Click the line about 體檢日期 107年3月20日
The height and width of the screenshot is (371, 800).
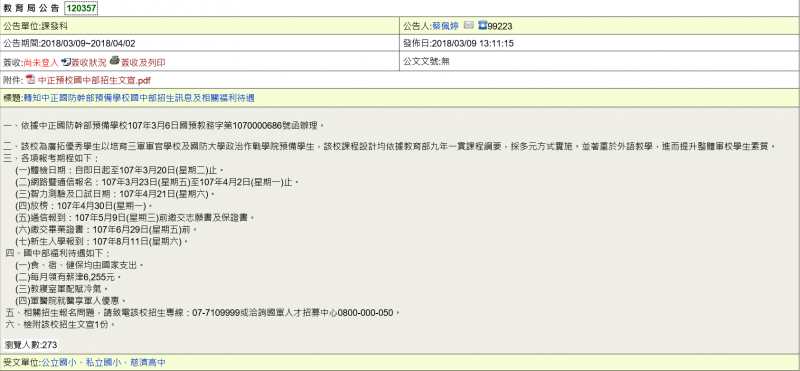pyautogui.click(x=120, y=169)
